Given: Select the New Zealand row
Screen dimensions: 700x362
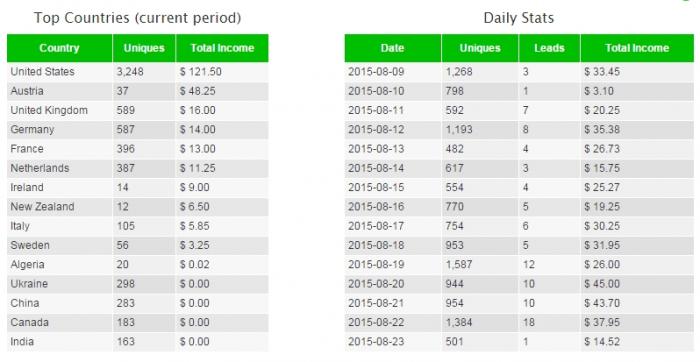Looking at the screenshot, I should [x=138, y=207].
